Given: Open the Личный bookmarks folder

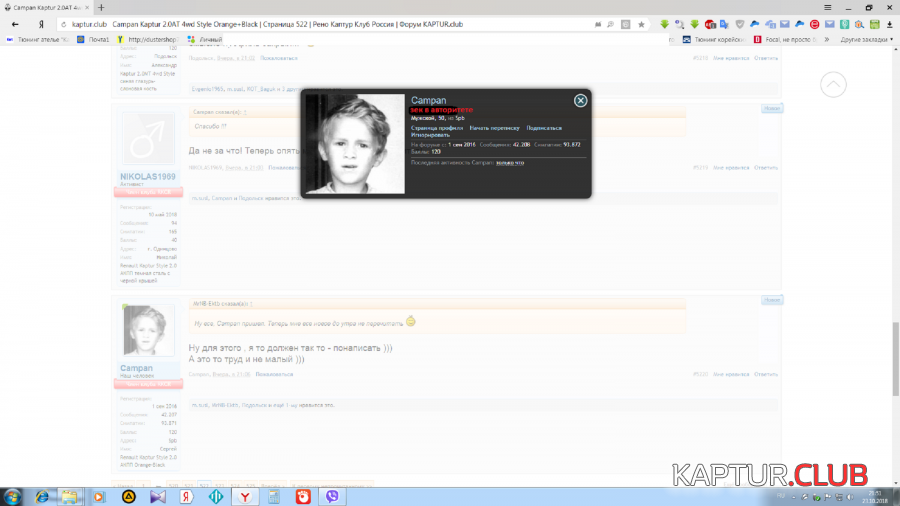Looking at the screenshot, I should pos(205,40).
